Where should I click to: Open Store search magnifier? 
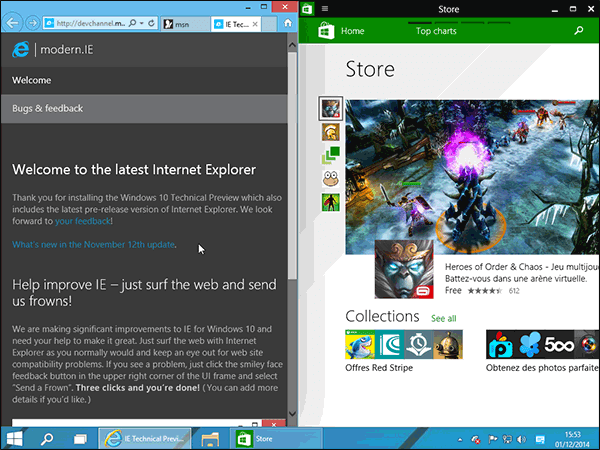(579, 31)
